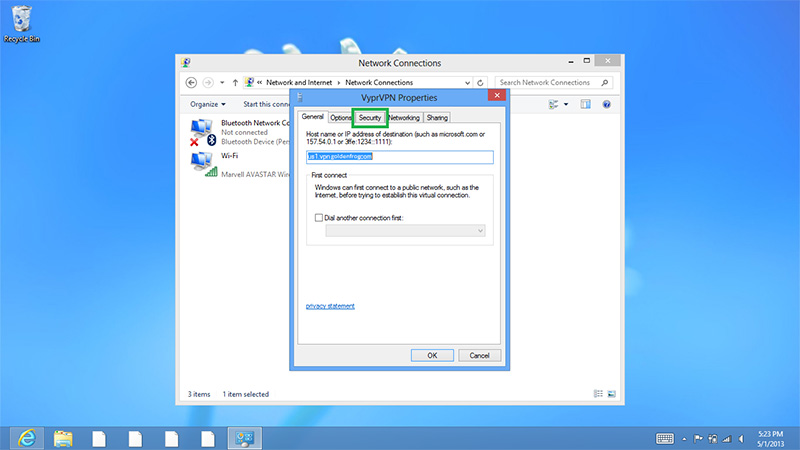Open the privacy statement link
800x450 pixels.
(x=330, y=306)
